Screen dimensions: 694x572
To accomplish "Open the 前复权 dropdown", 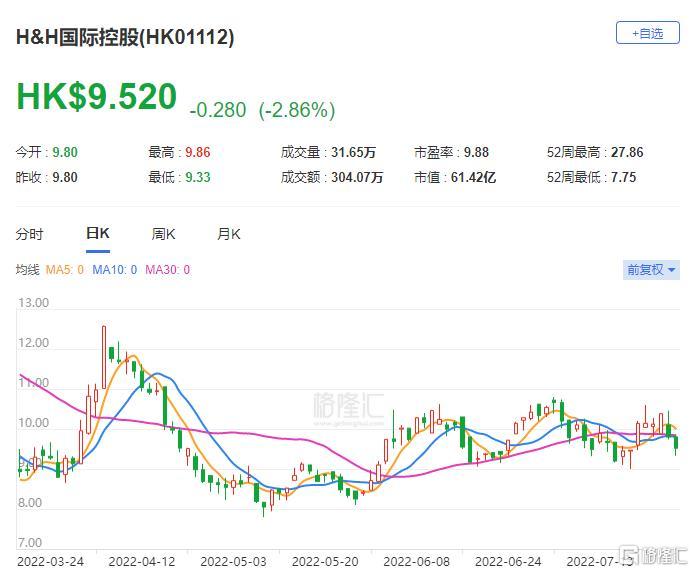I will pyautogui.click(x=651, y=269).
